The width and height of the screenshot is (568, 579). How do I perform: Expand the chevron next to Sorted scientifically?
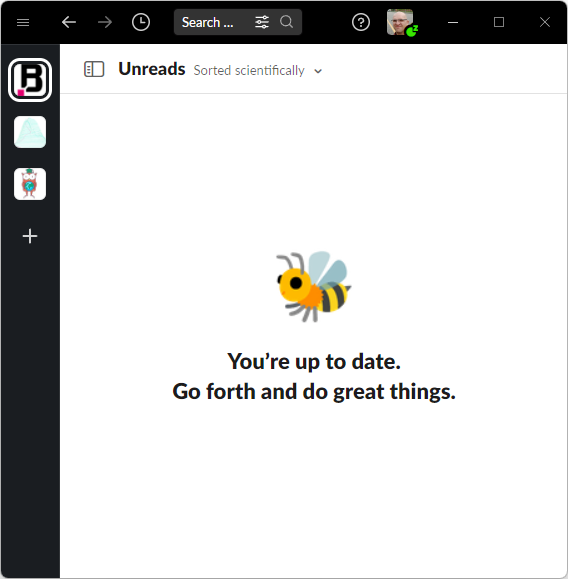(318, 71)
